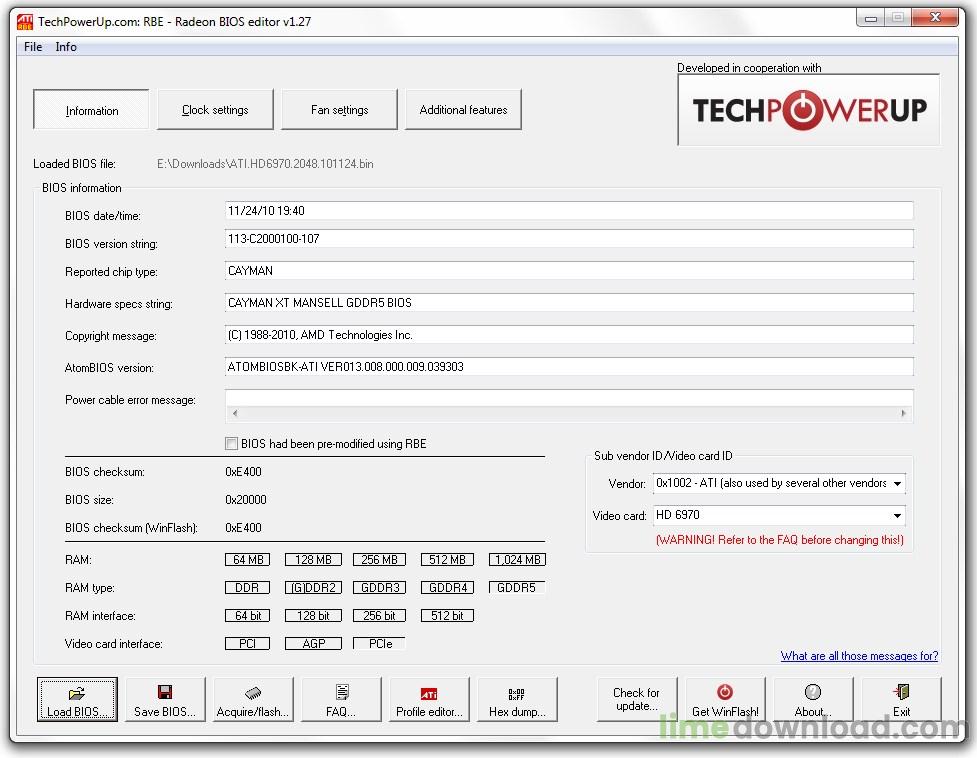Click the Hardware specs string field
The height and width of the screenshot is (758, 977).
pyautogui.click(x=569, y=303)
